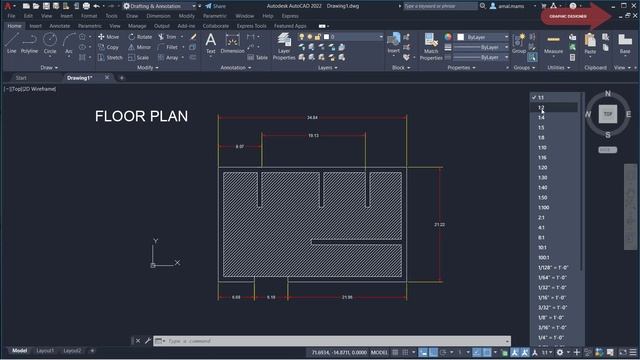Viewport: 640px width, 360px height.
Task: Select scale 1:50 from list
Action: [x=553, y=198]
